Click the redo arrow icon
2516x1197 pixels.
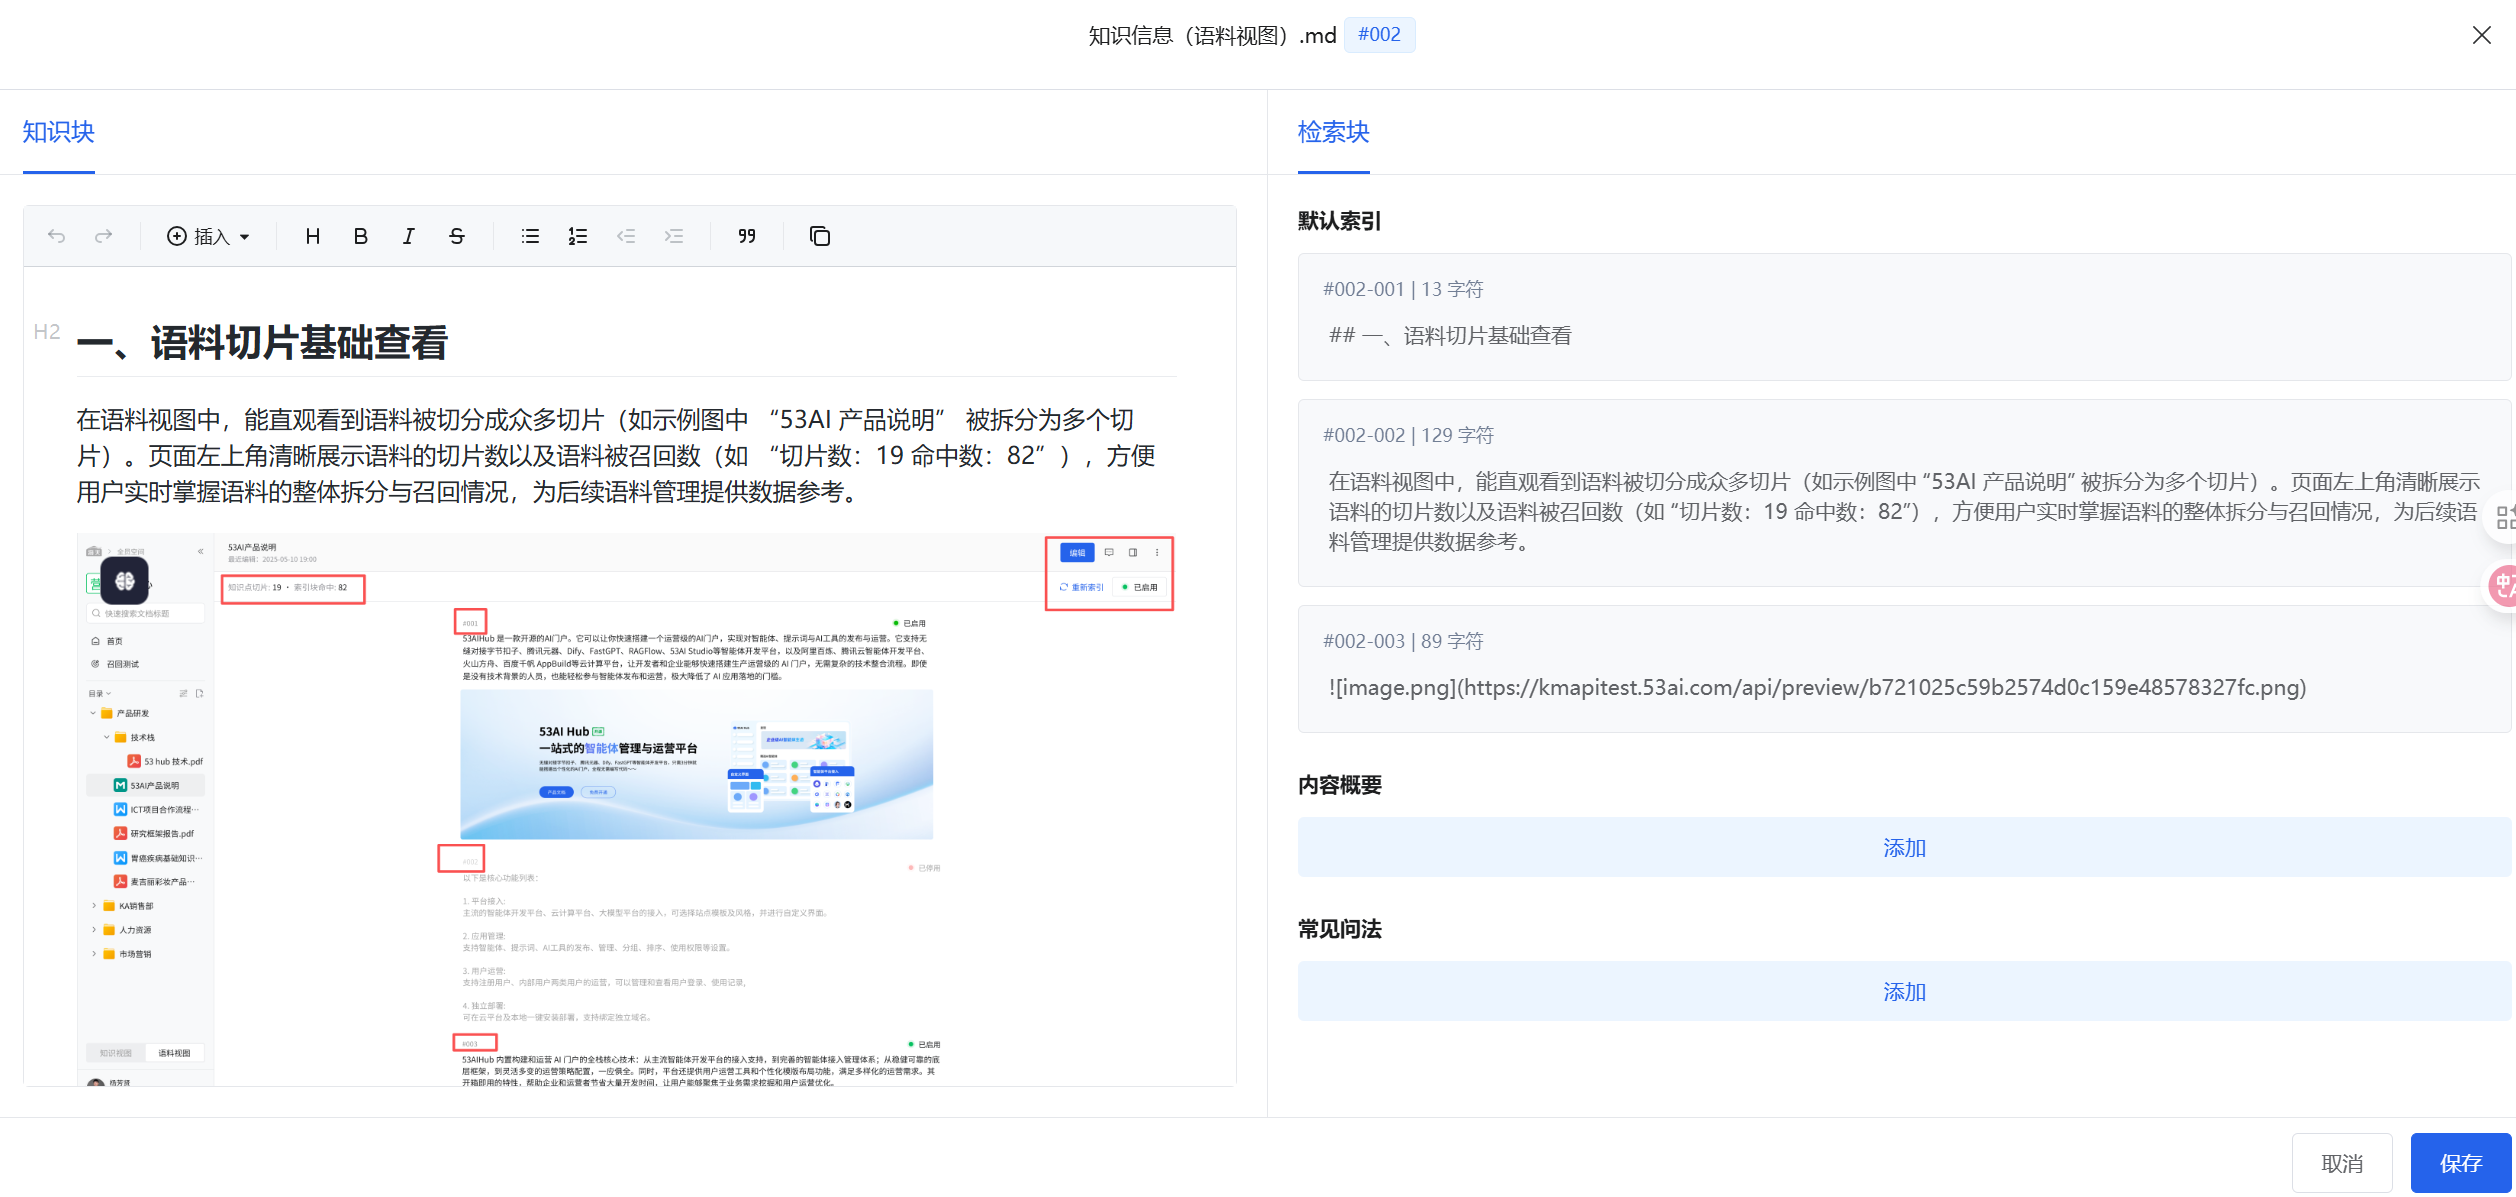pos(103,236)
